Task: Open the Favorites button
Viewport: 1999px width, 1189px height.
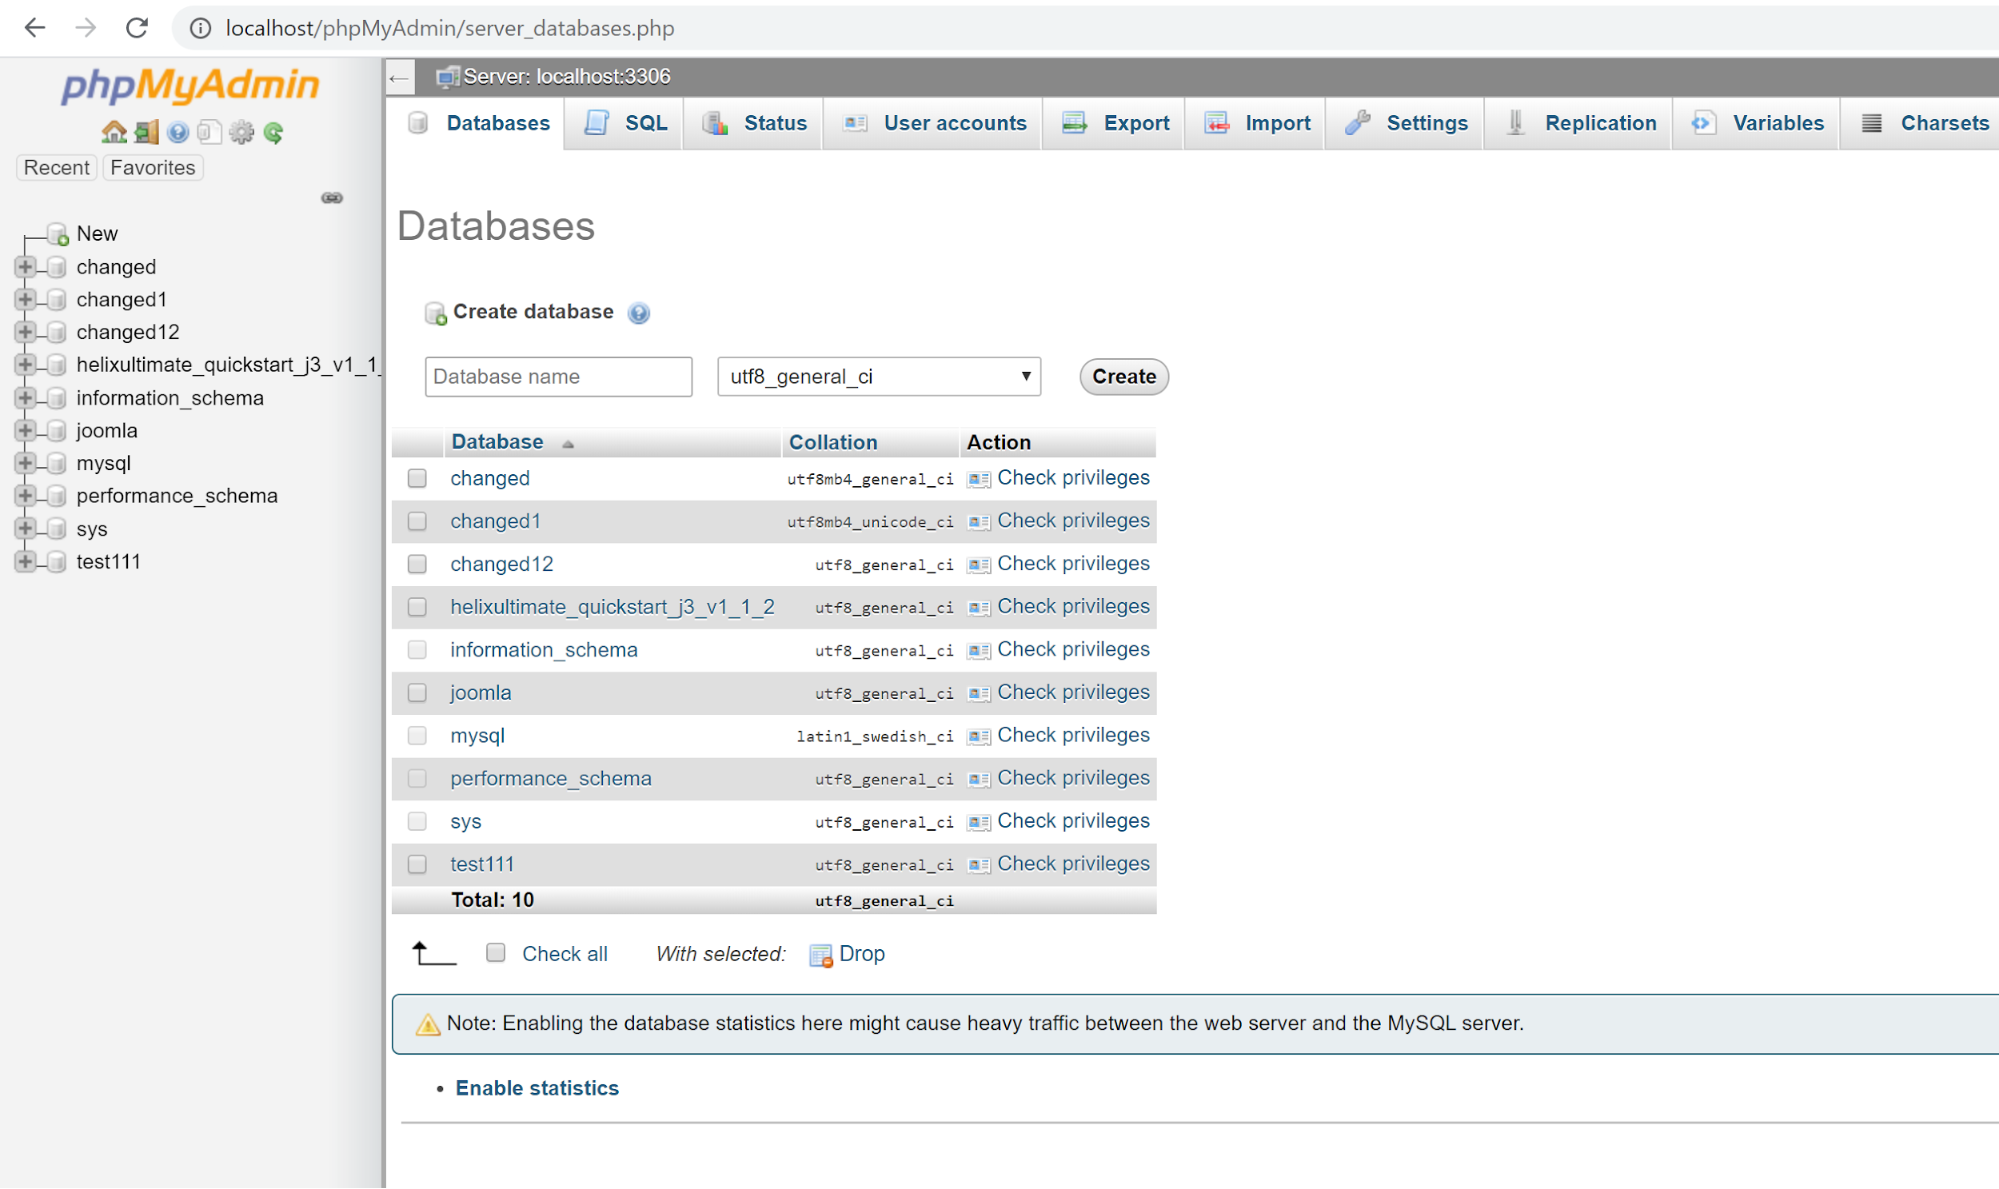Action: tap(153, 168)
